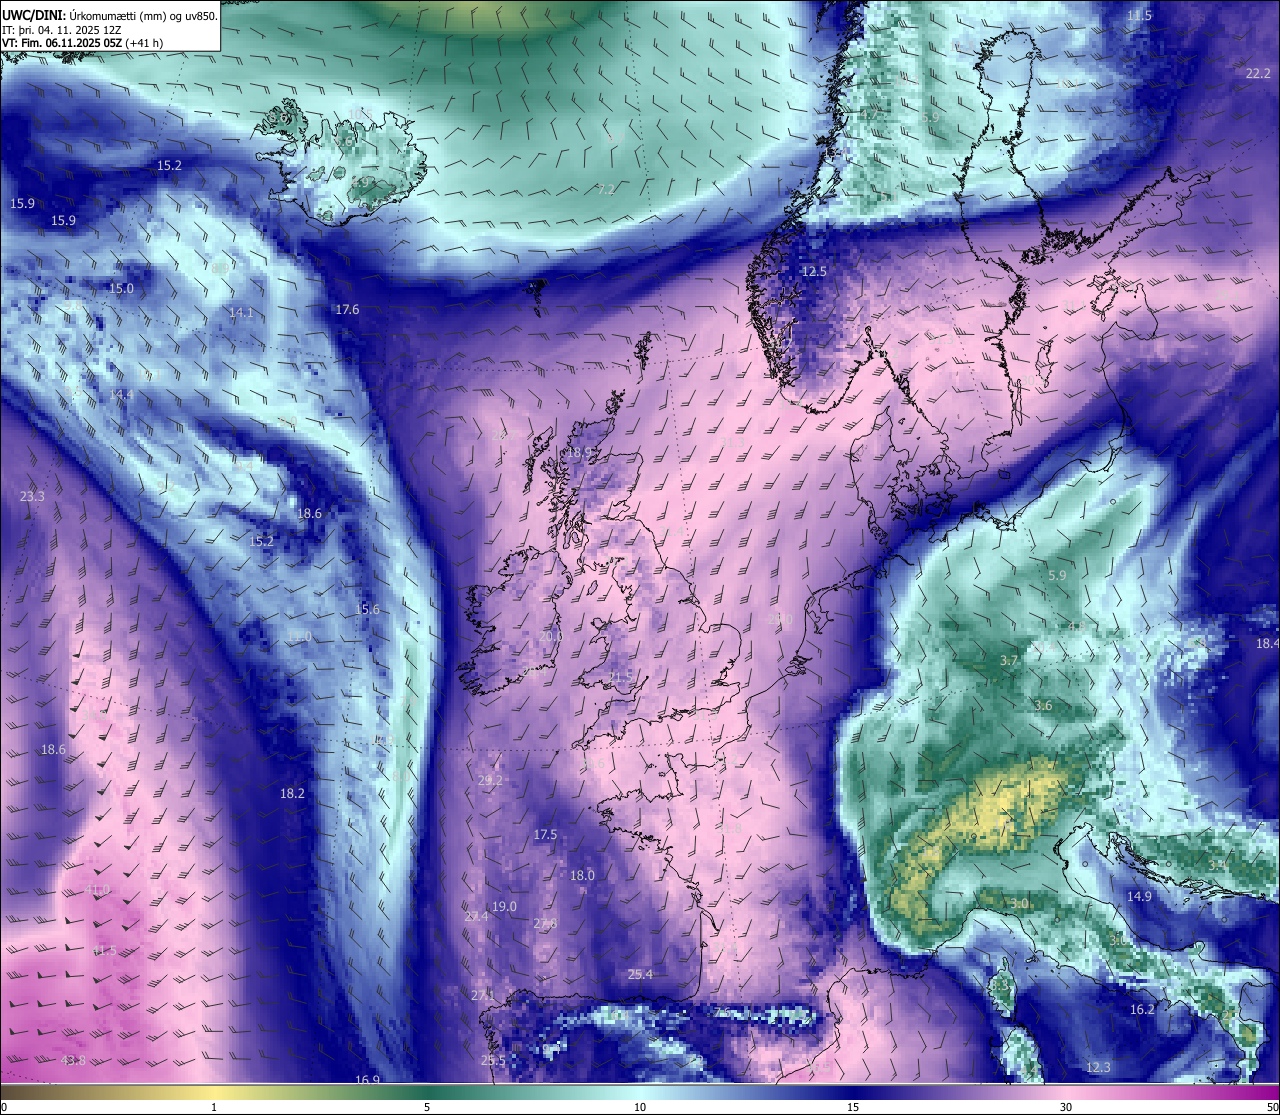Screen dimensions: 1280x1115
Task: Click the colorbar tick label 5
Action: tap(427, 1107)
